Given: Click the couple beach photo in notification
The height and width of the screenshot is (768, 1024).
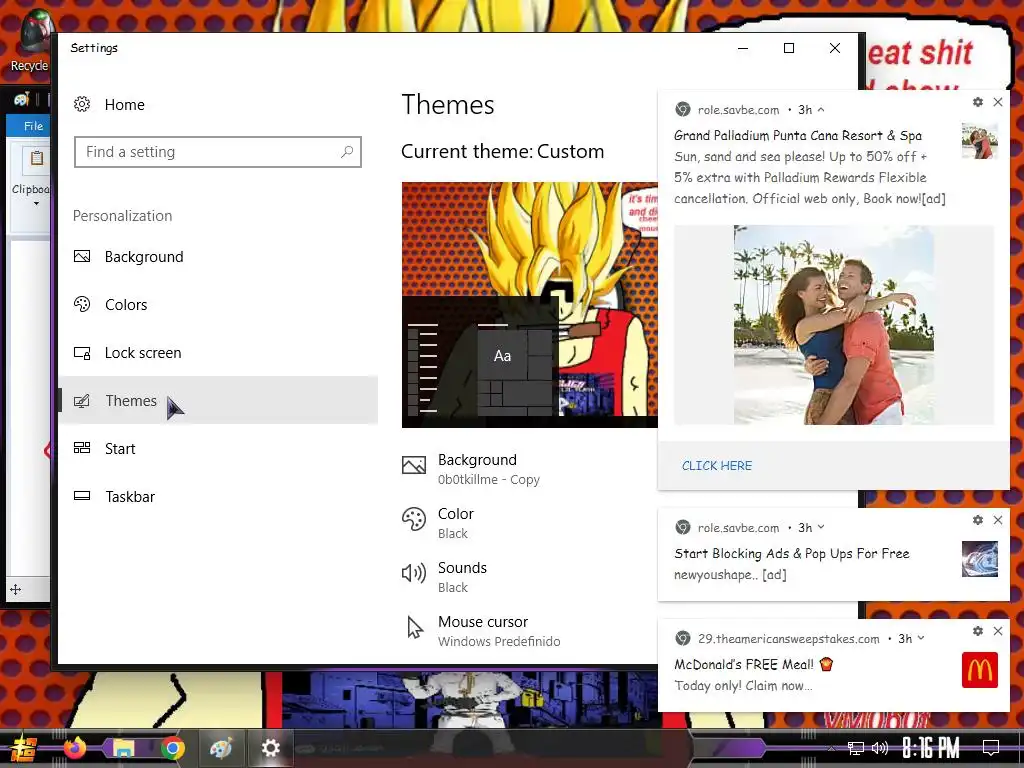Looking at the screenshot, I should tap(834, 325).
